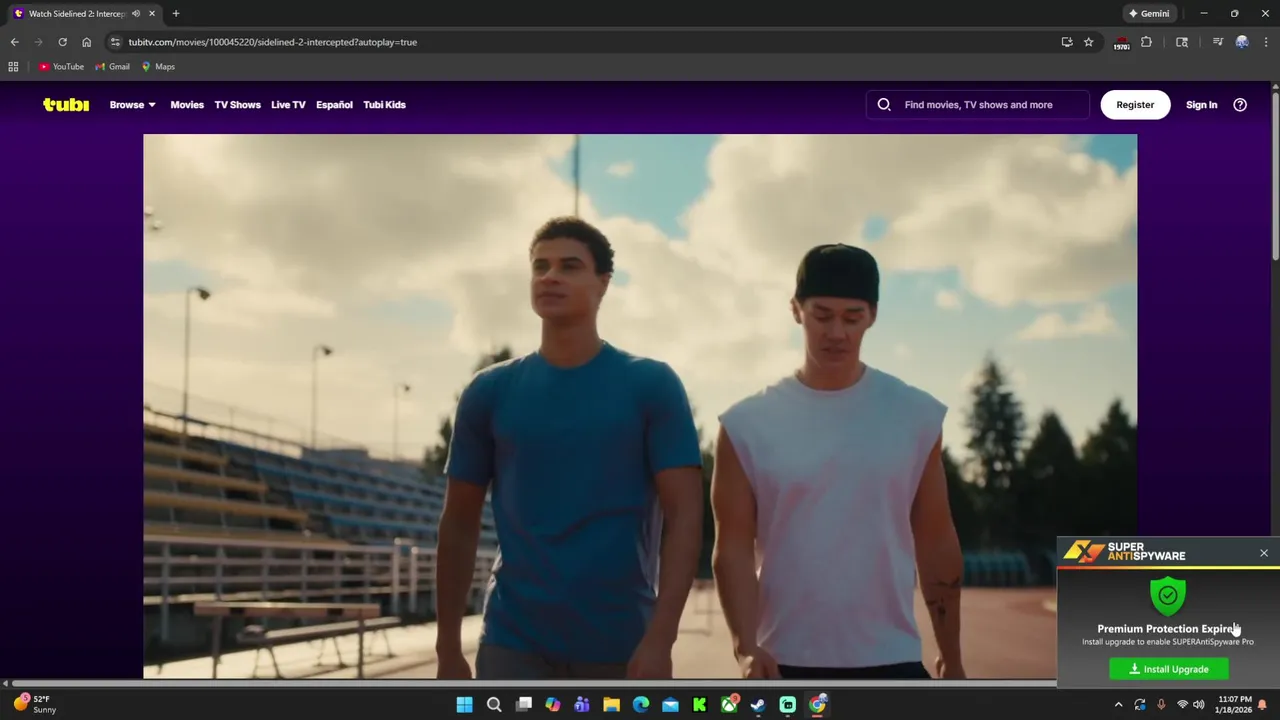Open the Maps bookmark
This screenshot has width=1280, height=720.
(158, 67)
